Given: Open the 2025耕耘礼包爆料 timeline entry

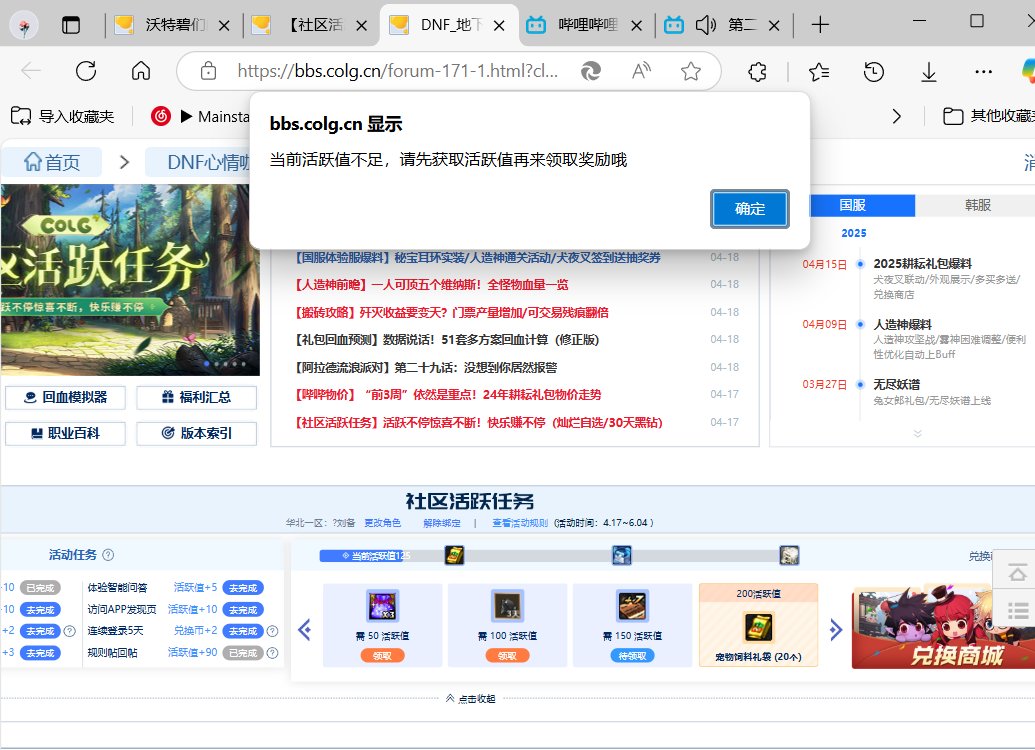Looking at the screenshot, I should pyautogui.click(x=922, y=264).
